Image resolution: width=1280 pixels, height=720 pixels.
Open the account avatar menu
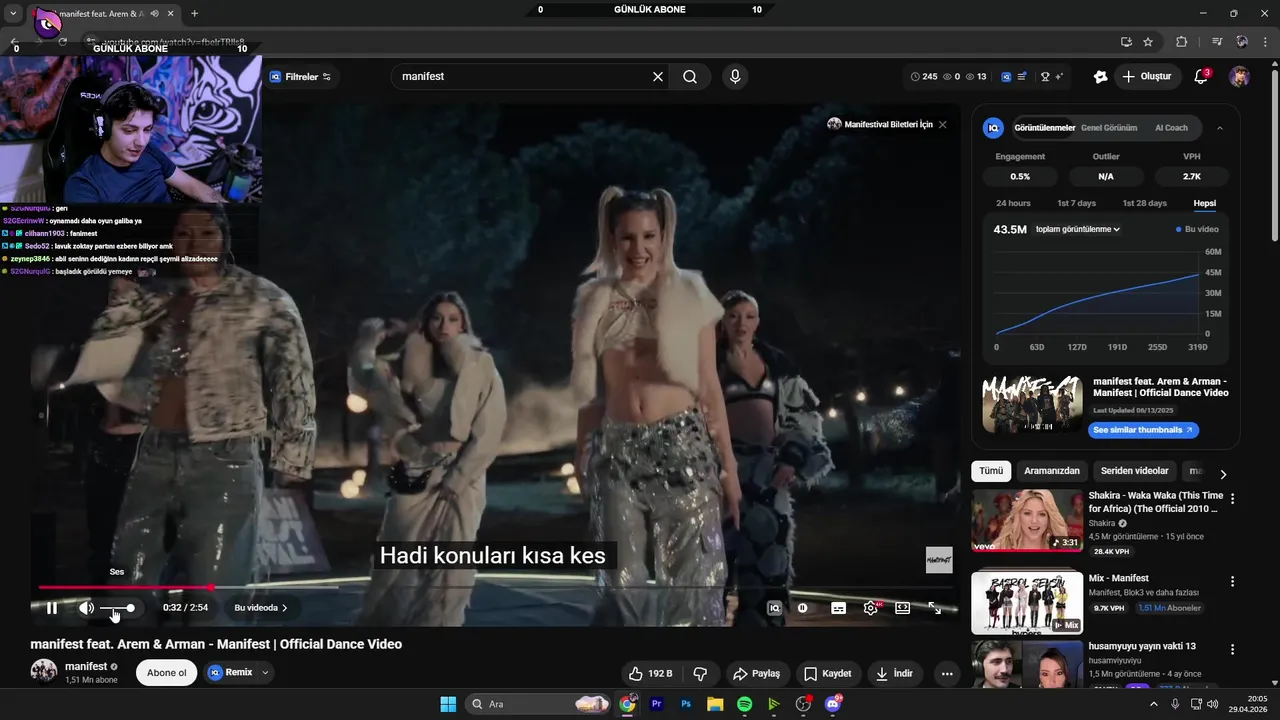(1239, 77)
